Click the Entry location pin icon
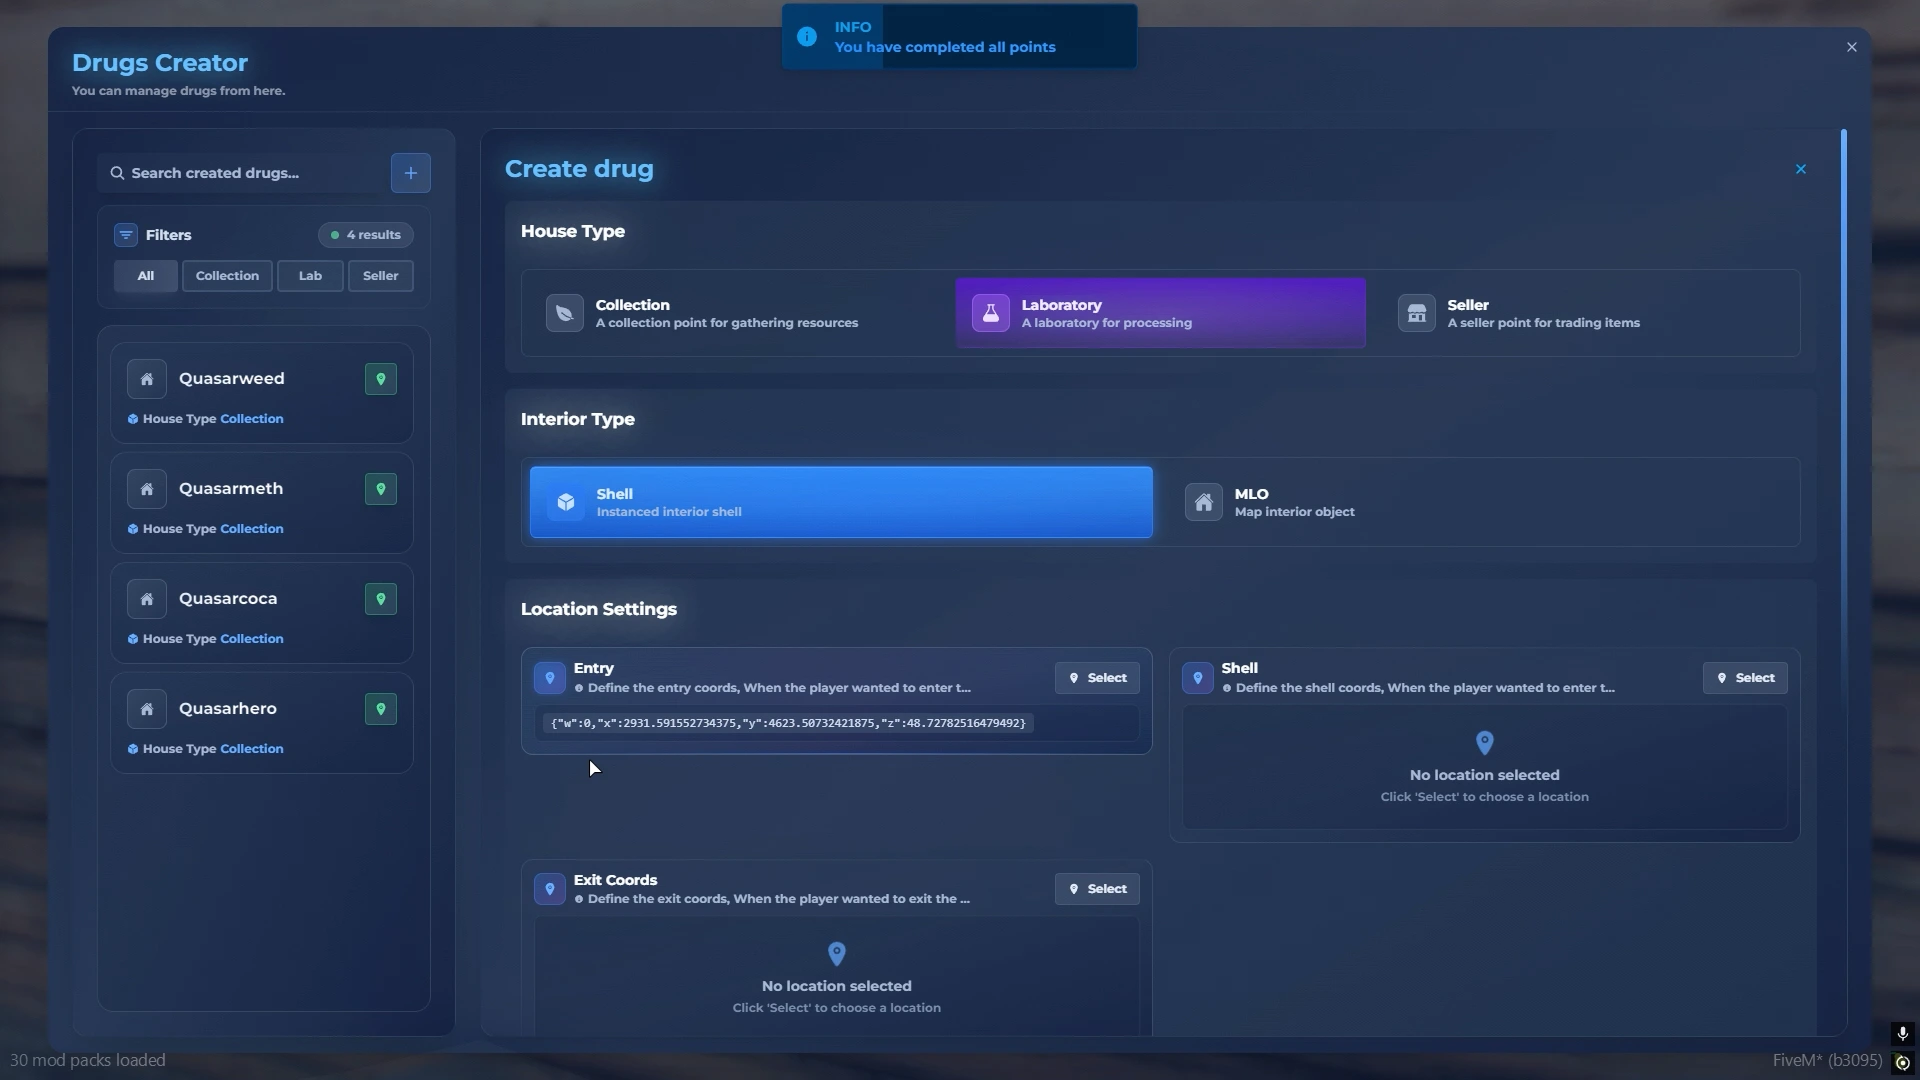The image size is (1920, 1080). [x=550, y=678]
